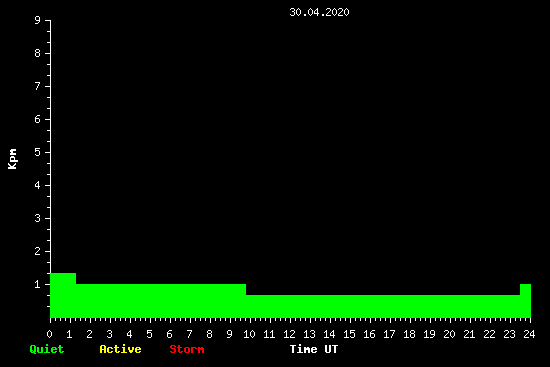Click the Time UT axis label
This screenshot has height=367, width=550.
(314, 349)
